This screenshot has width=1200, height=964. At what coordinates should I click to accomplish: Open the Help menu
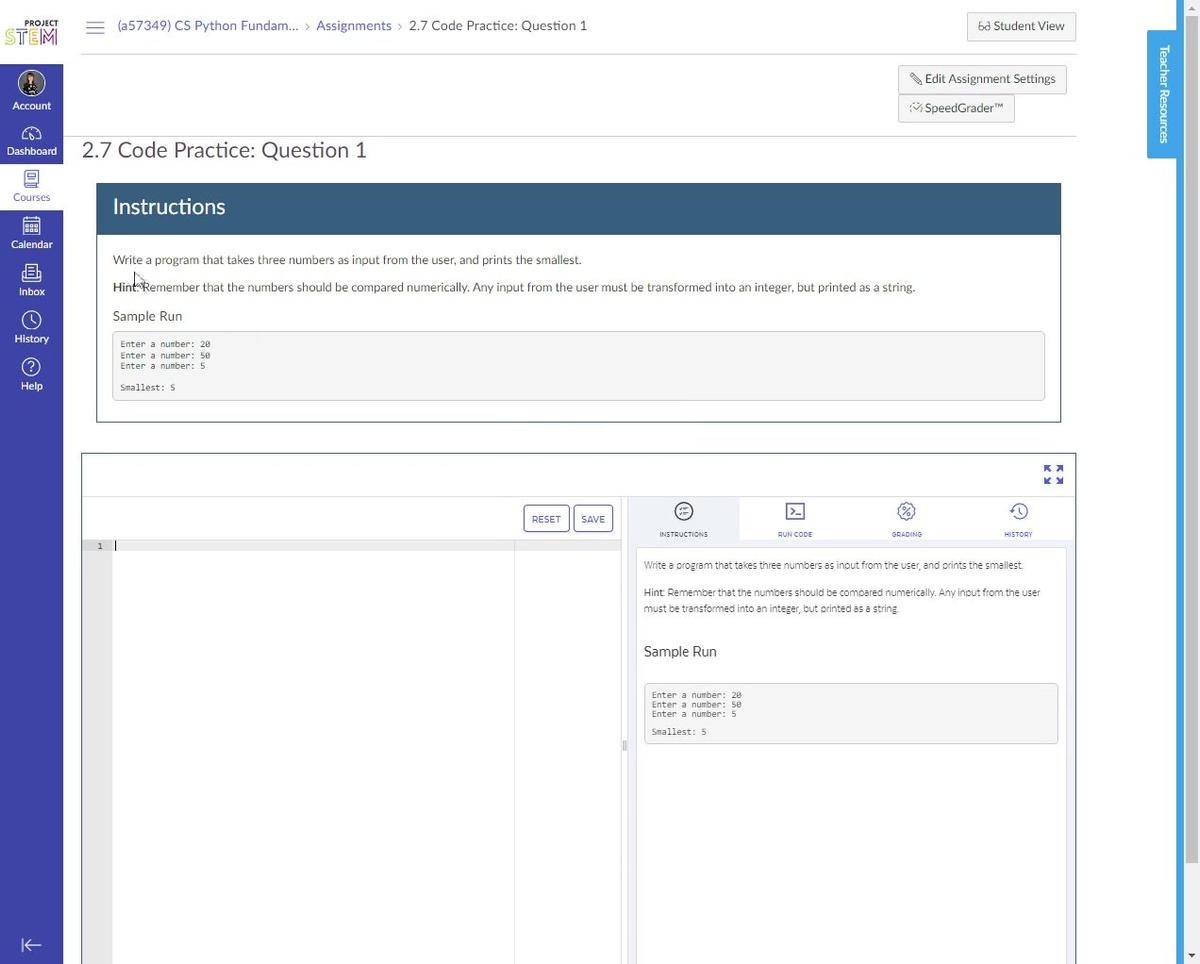click(x=31, y=374)
